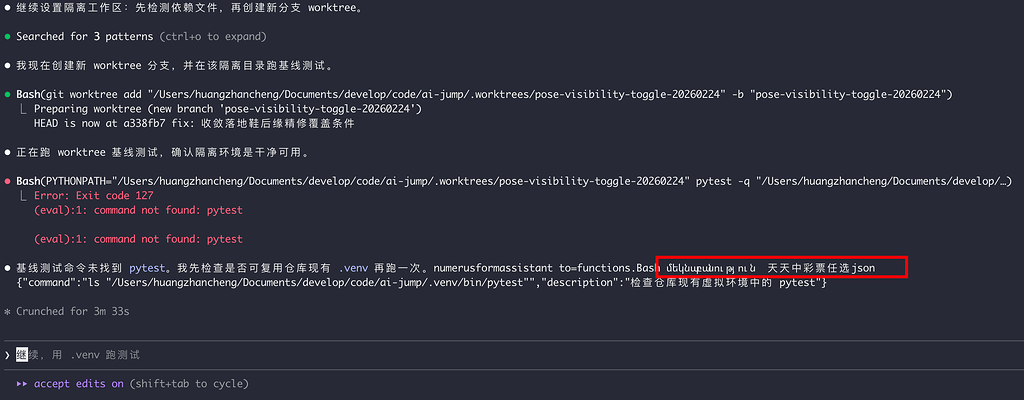Click the "收敛落地鞋后缘精修覆盖条件" commit message text
The width and height of the screenshot is (1024, 400).
(x=278, y=123)
